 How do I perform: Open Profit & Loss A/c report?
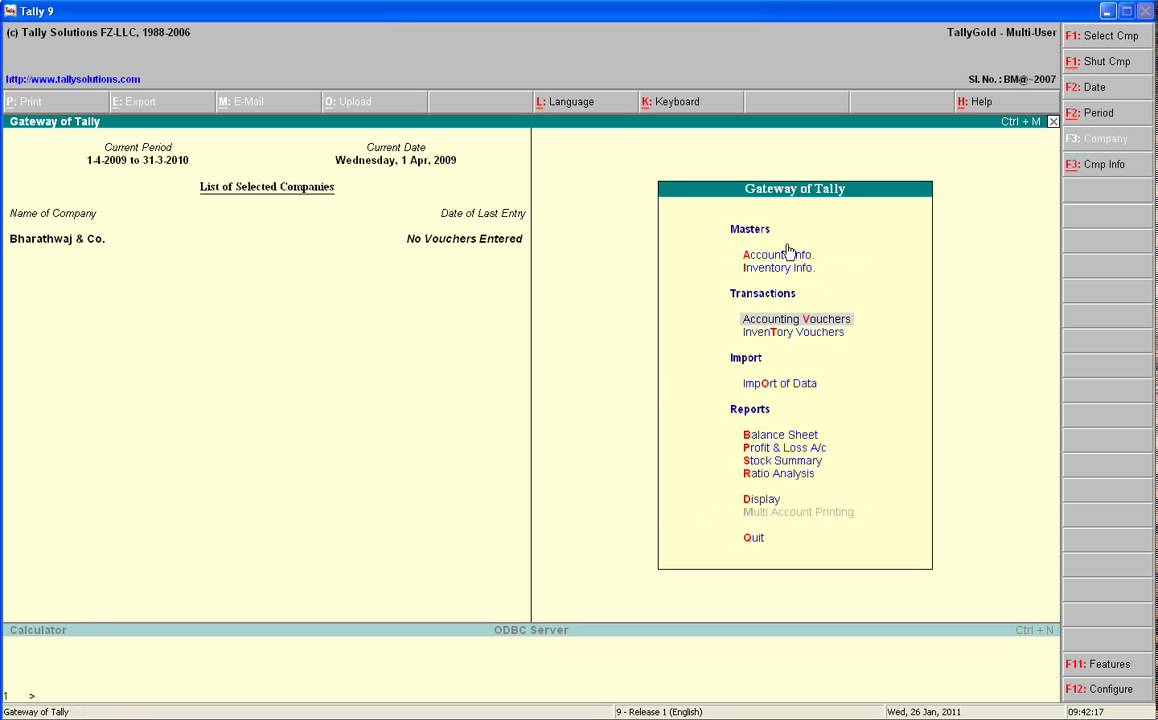tap(784, 448)
